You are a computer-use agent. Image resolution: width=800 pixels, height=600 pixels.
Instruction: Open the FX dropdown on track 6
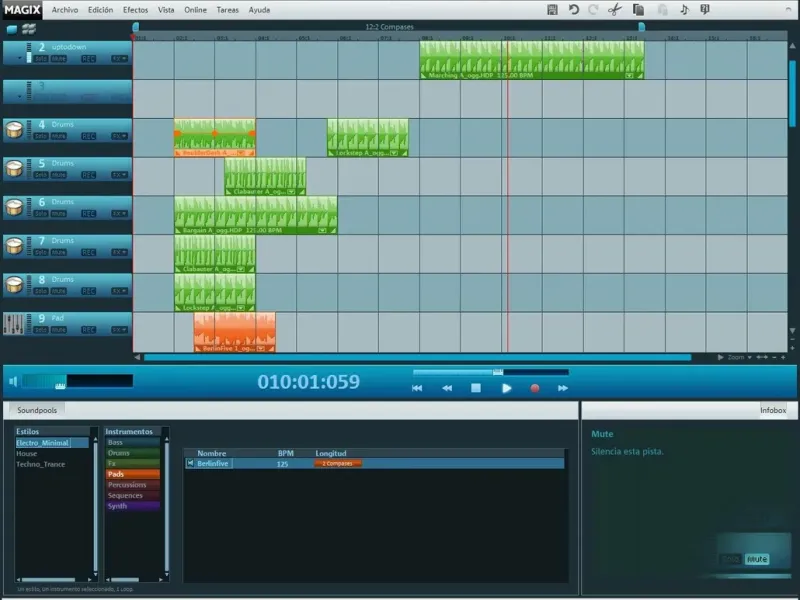[119, 214]
